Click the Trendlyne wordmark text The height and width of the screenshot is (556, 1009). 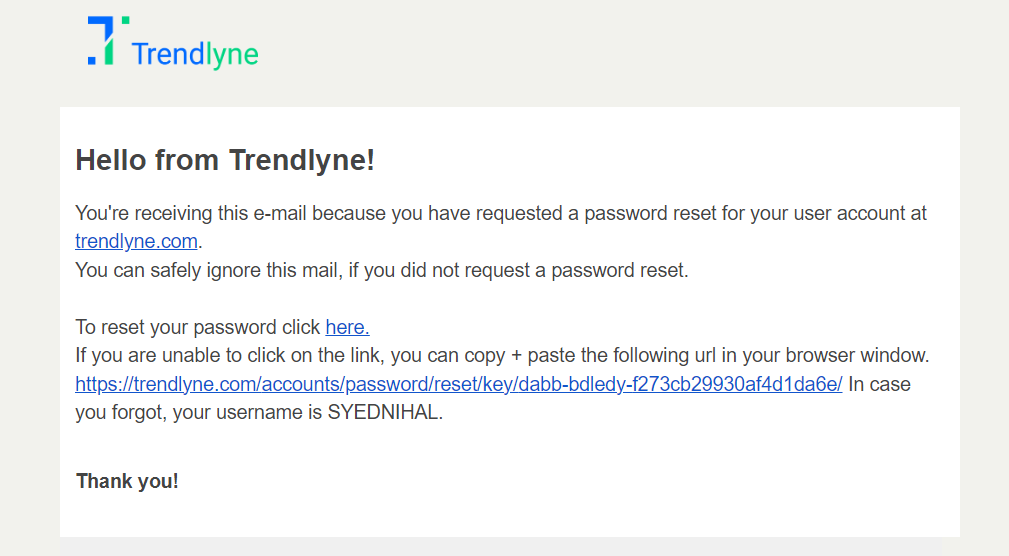tap(195, 54)
